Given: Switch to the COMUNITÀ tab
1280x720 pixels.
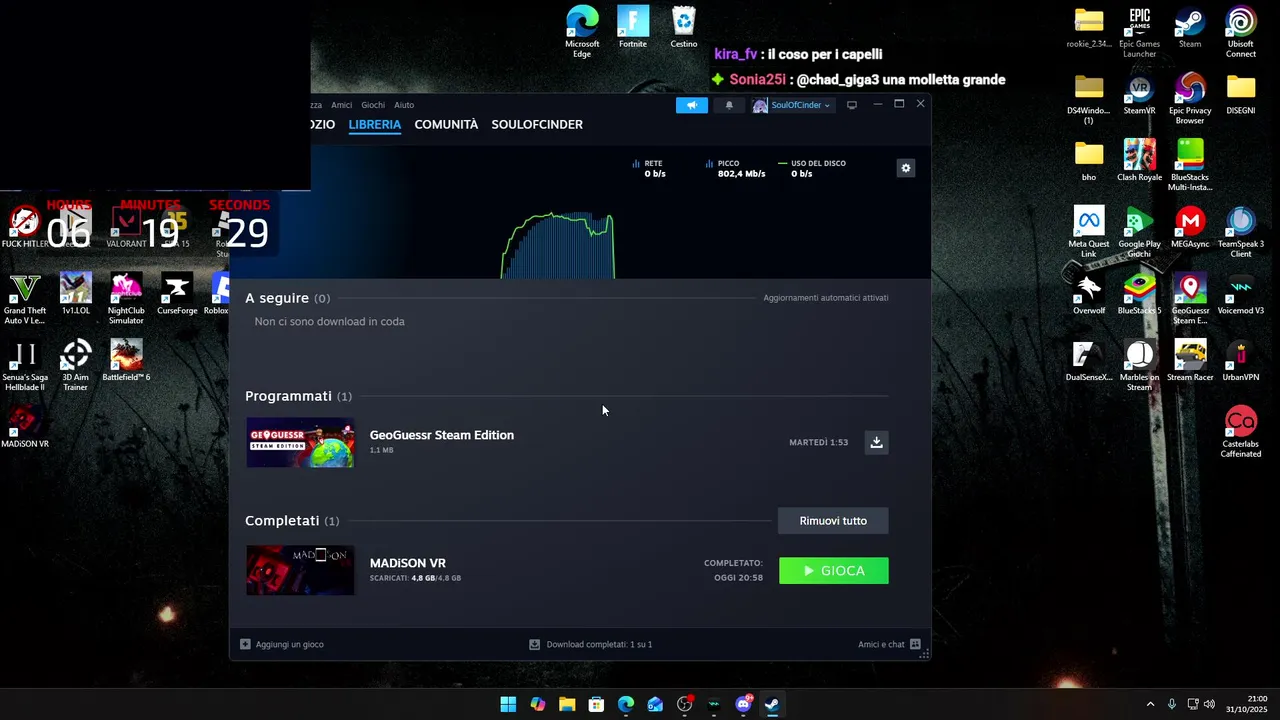Looking at the screenshot, I should [446, 125].
